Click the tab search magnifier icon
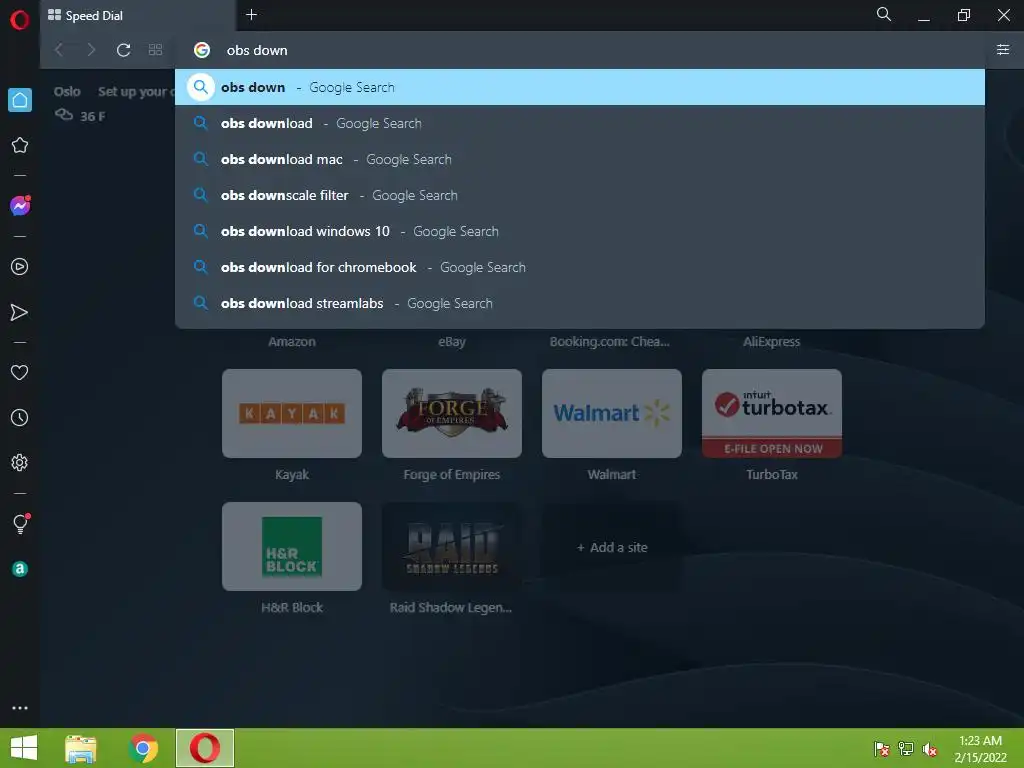This screenshot has width=1024, height=768. click(x=884, y=14)
